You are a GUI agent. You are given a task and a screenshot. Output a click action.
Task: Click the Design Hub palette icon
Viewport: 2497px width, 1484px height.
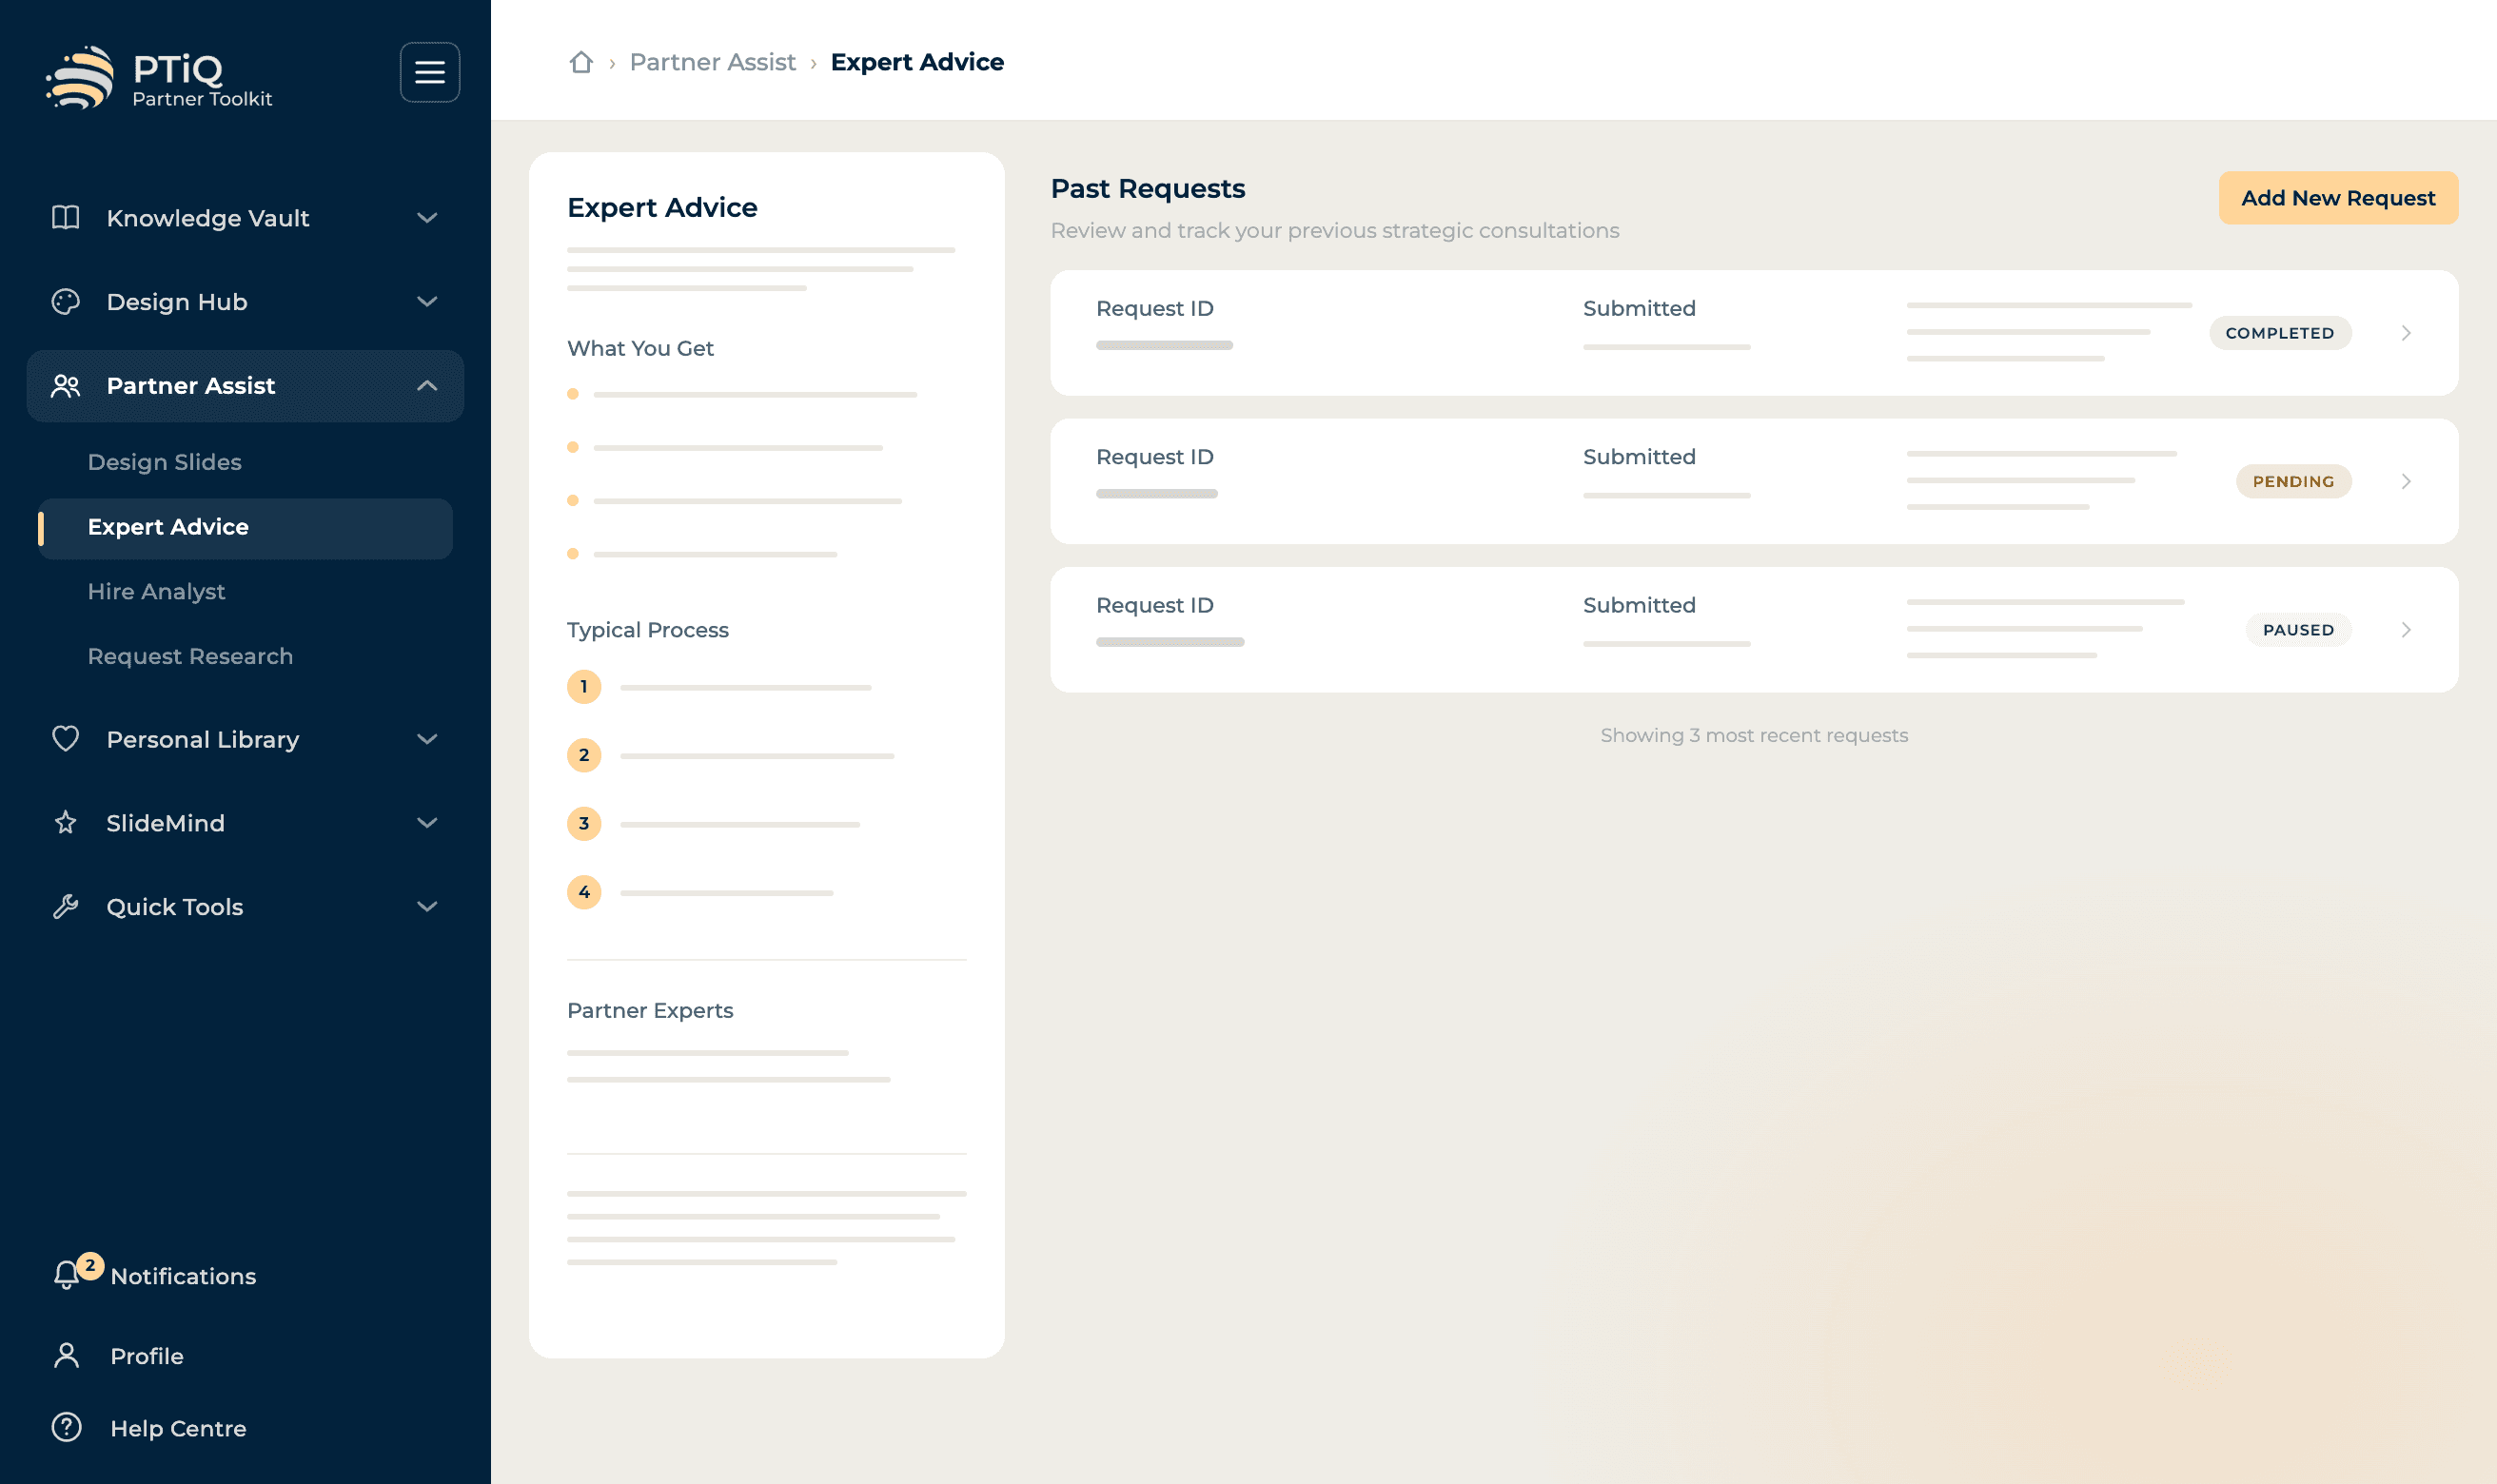coord(66,302)
